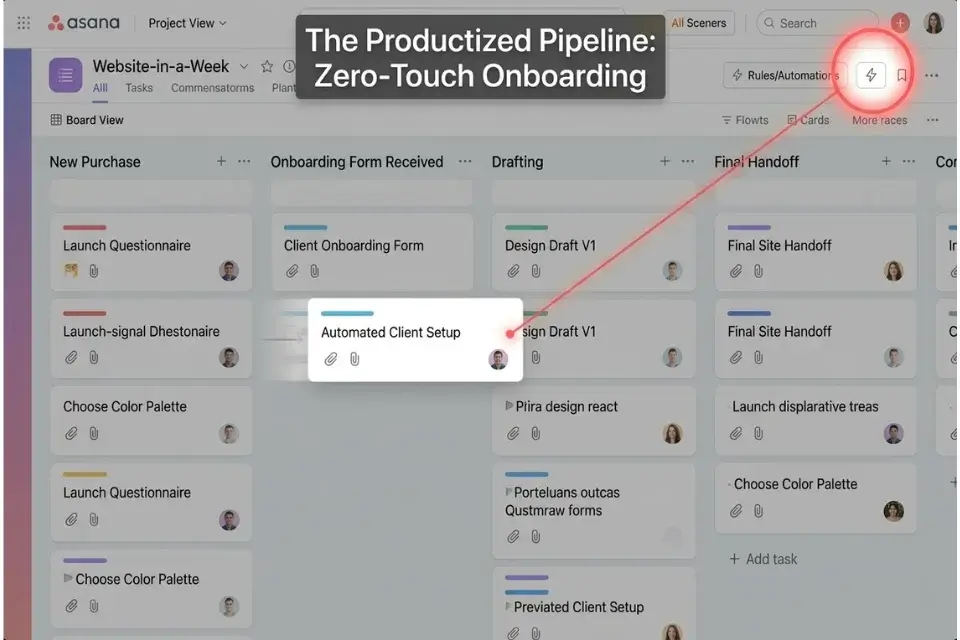
Task: Switch to the Tasks tab
Action: pyautogui.click(x=139, y=87)
